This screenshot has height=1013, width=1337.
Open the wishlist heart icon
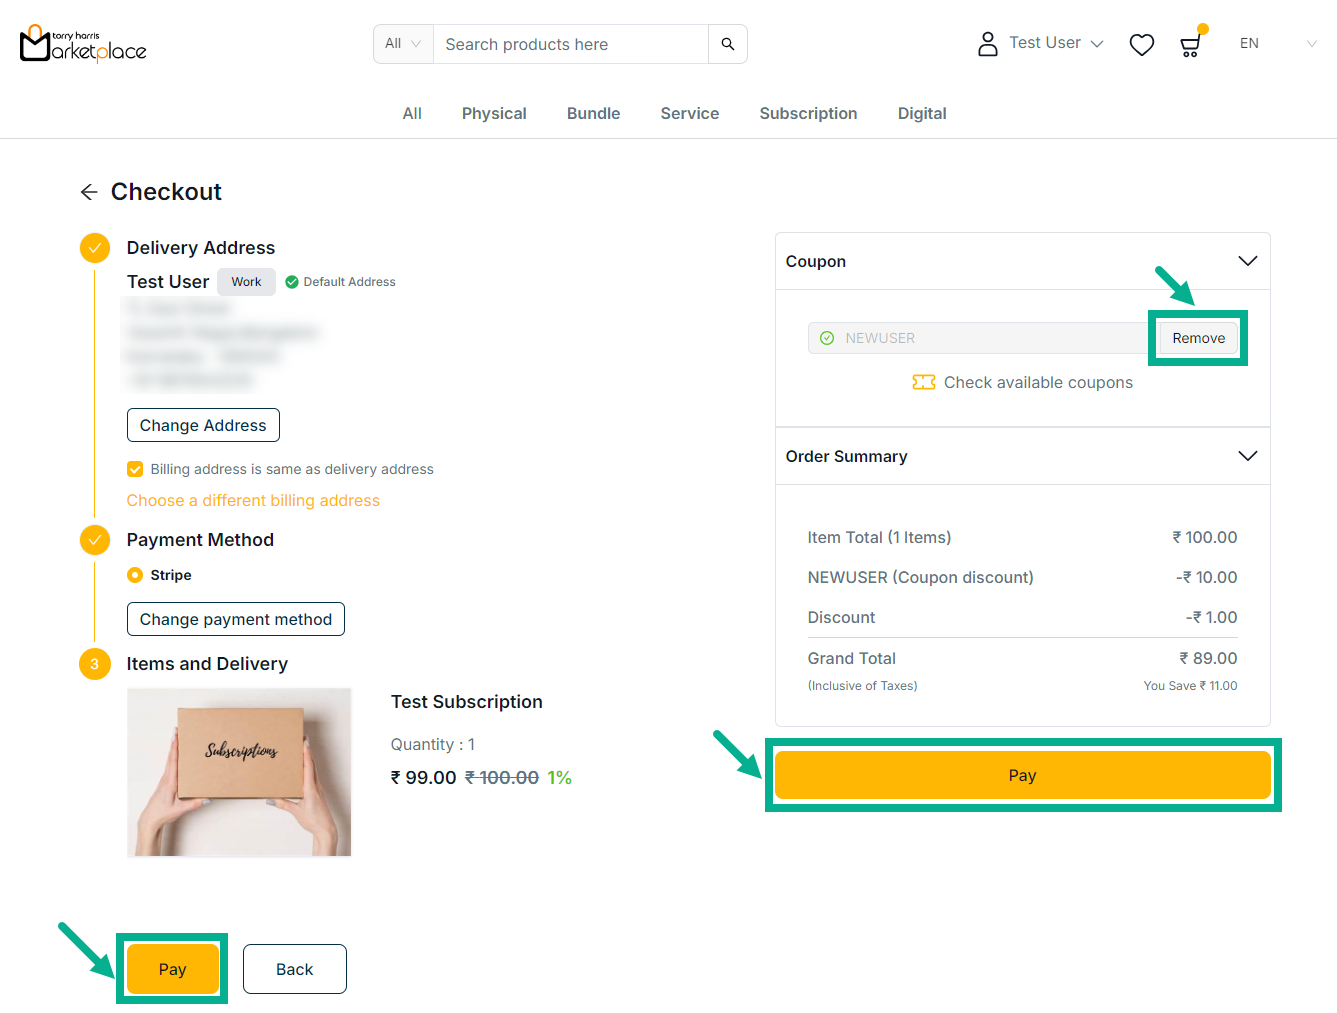tap(1141, 45)
